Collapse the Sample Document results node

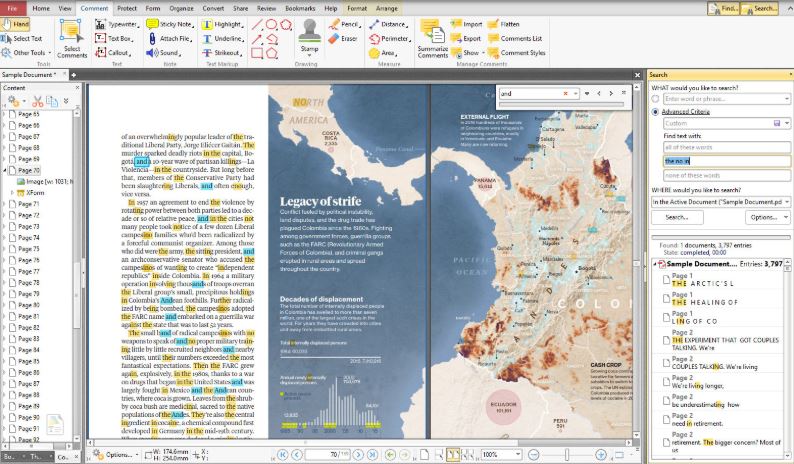point(655,264)
